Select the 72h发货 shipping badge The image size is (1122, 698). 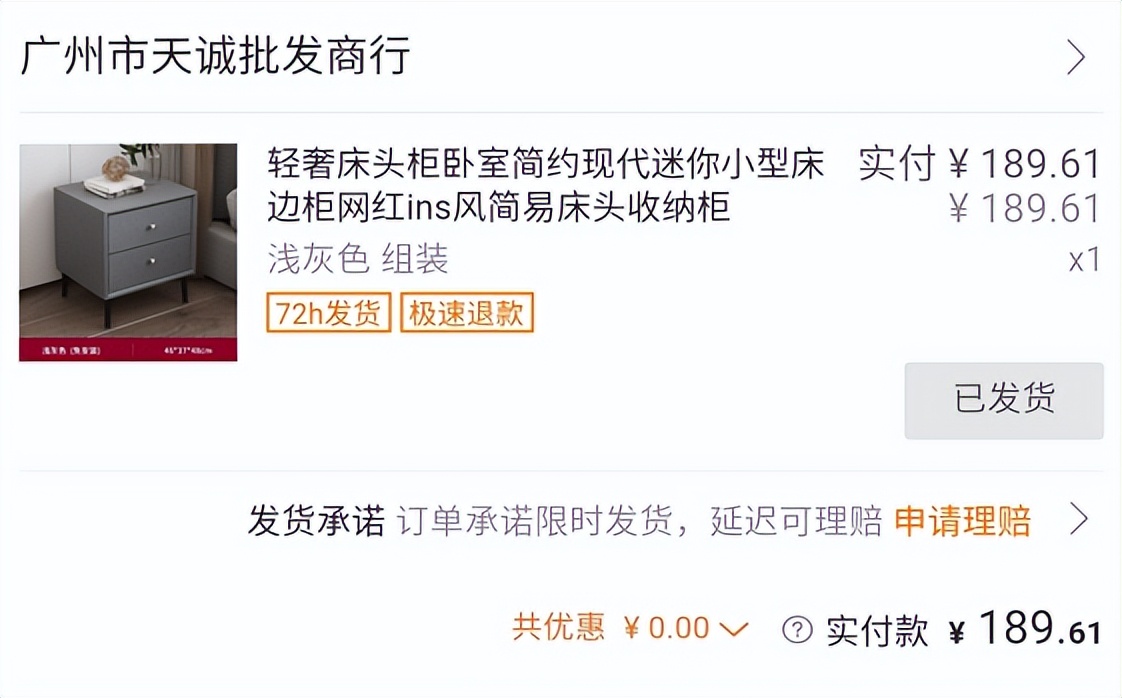328,313
